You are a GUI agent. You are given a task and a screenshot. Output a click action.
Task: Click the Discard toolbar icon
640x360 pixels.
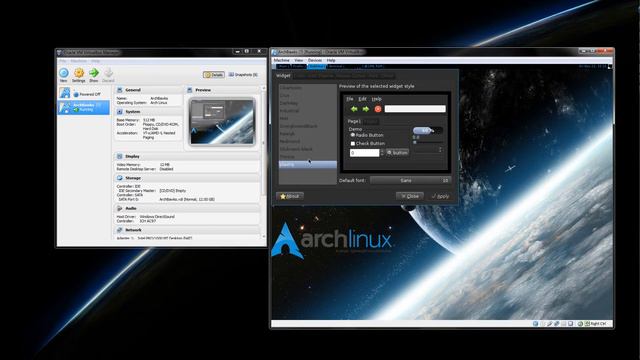[109, 73]
